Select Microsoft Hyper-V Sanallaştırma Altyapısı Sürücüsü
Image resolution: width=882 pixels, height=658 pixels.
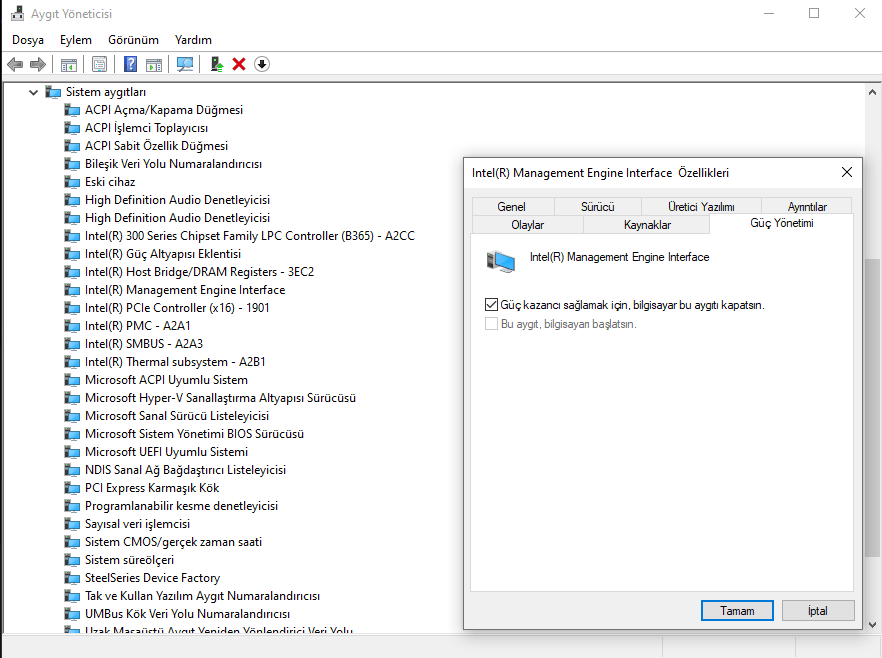point(220,398)
